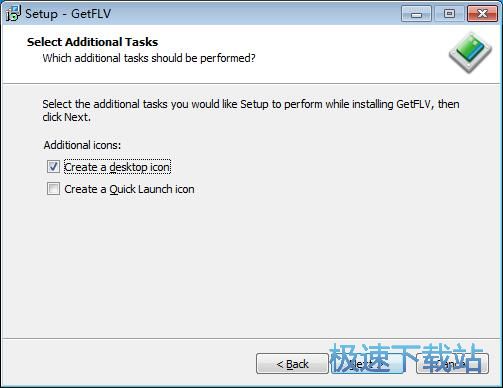Click the 'Create a desktop icon' label text
Screen dimensions: 503x388
(x=117, y=167)
